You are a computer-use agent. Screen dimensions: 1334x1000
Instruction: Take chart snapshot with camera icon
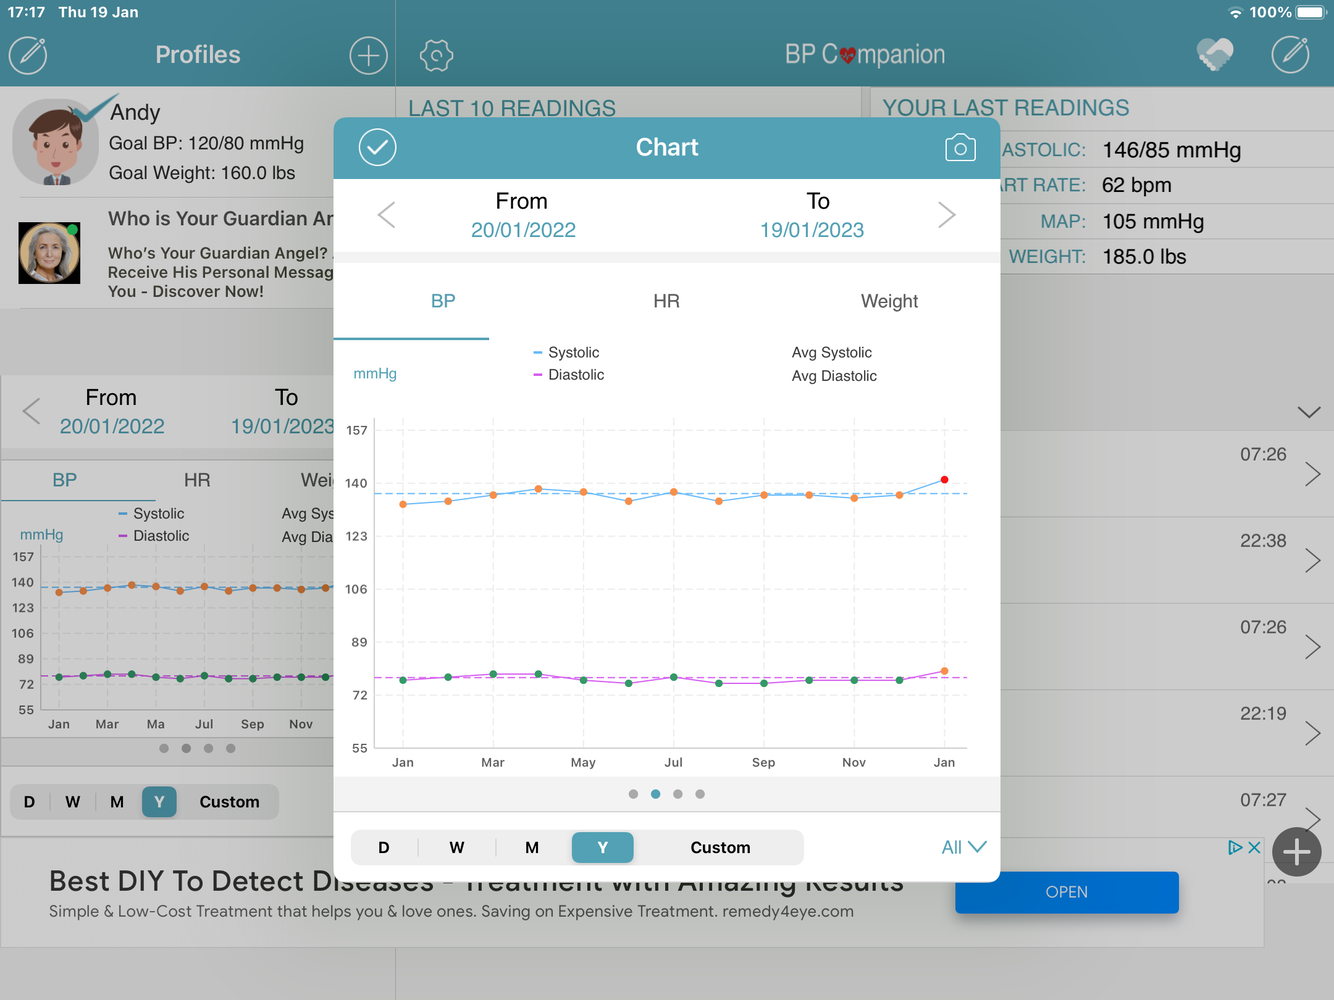pos(960,148)
